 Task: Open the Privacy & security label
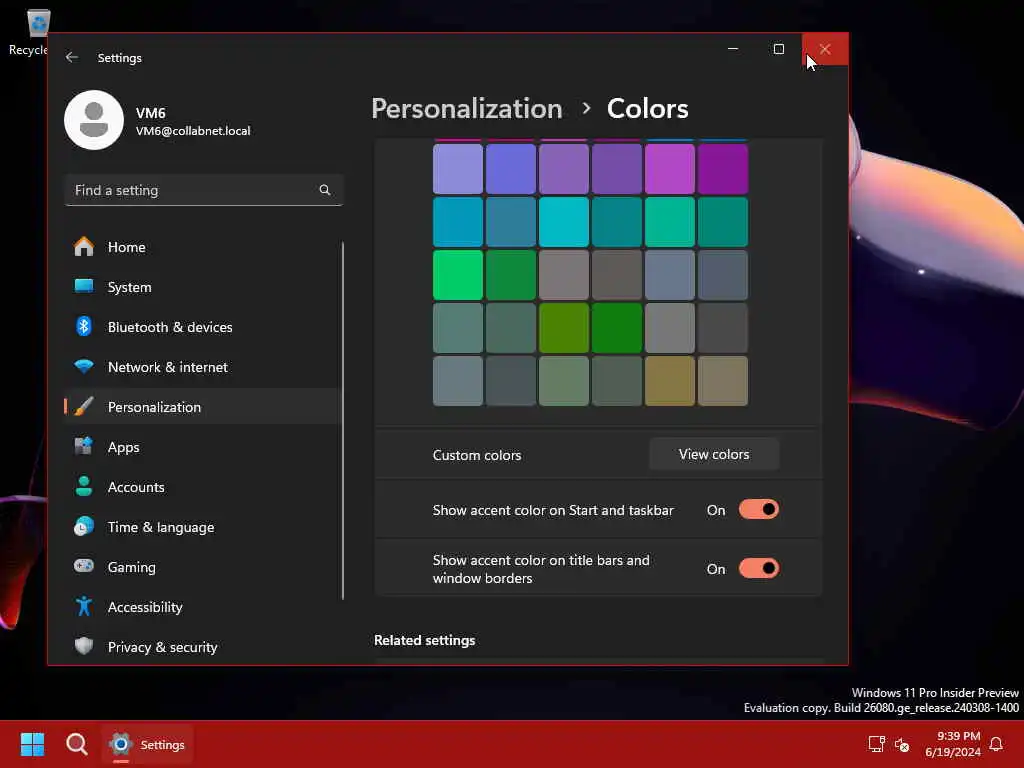pyautogui.click(x=162, y=647)
